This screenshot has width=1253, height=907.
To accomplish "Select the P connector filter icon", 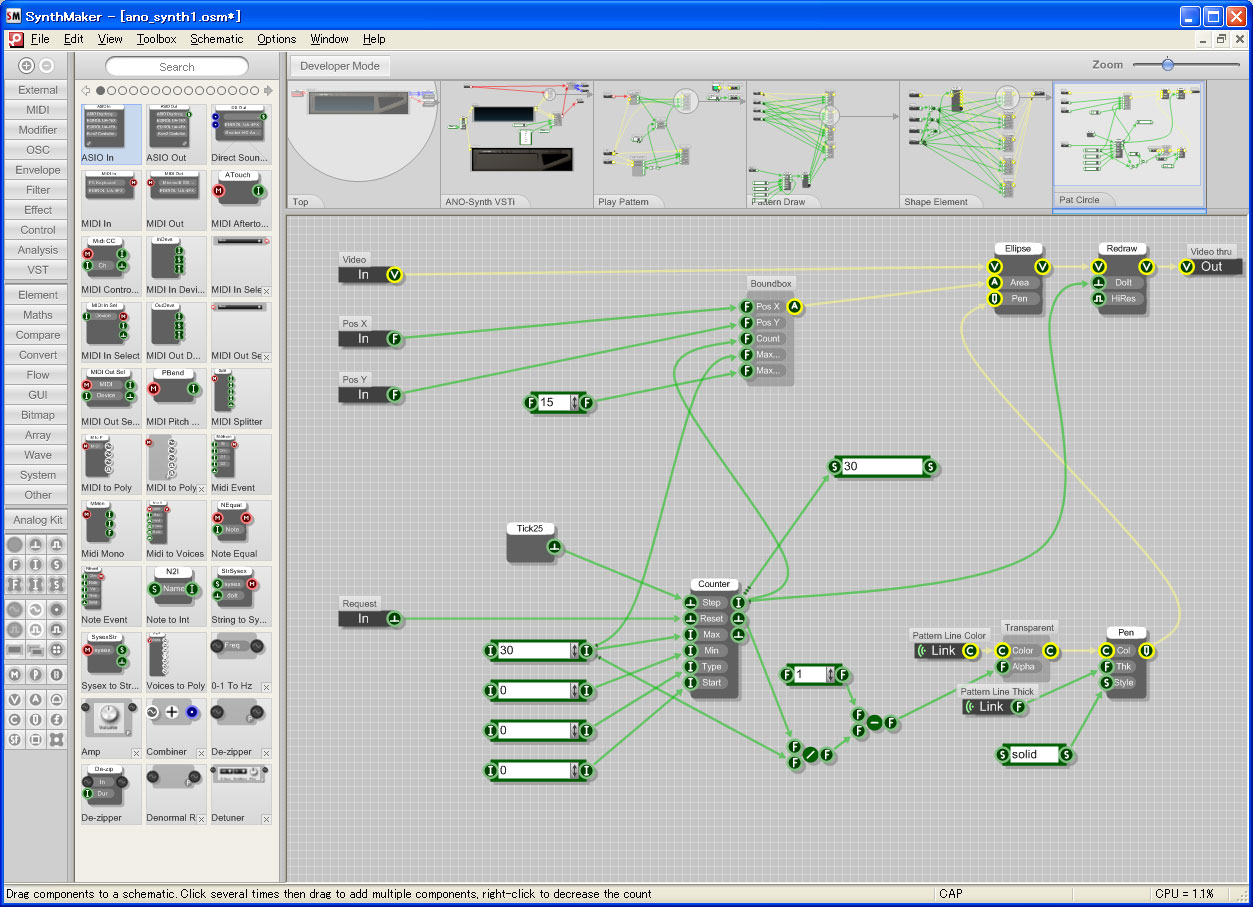I will click(x=36, y=675).
